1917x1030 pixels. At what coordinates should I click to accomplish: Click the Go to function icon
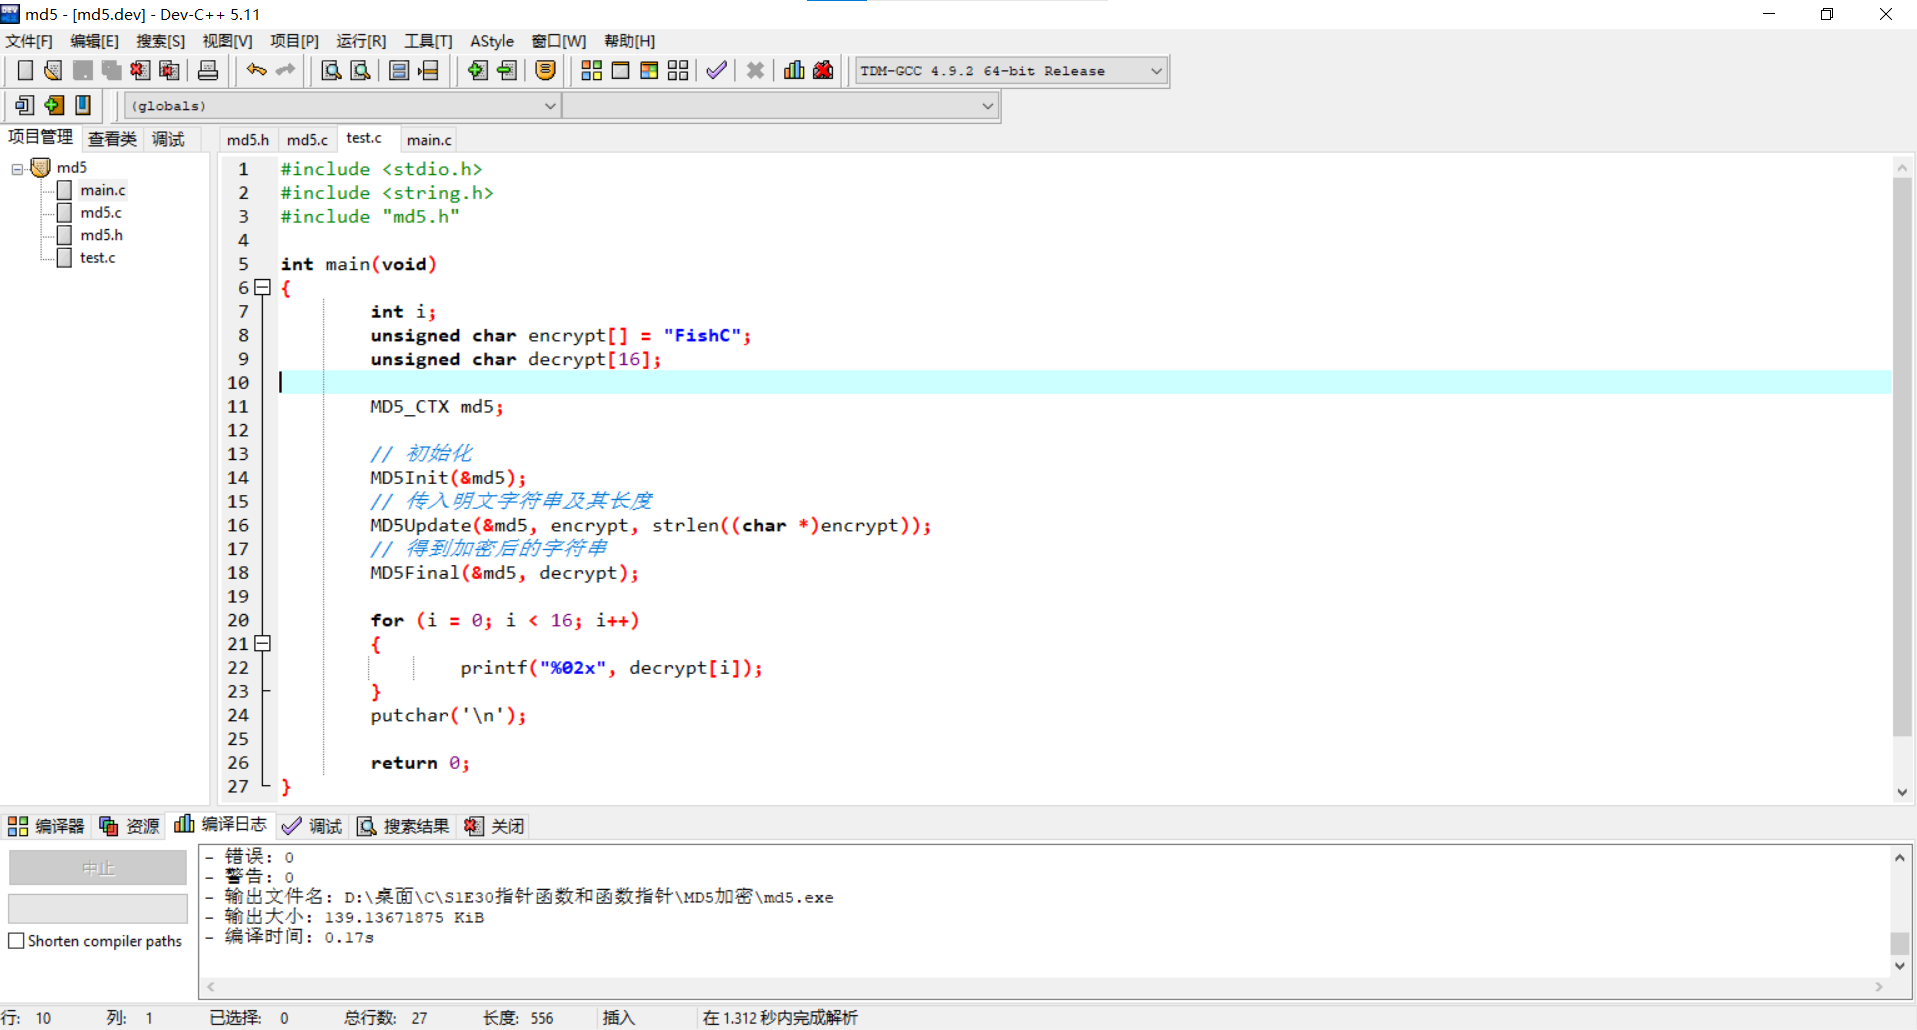(x=399, y=70)
